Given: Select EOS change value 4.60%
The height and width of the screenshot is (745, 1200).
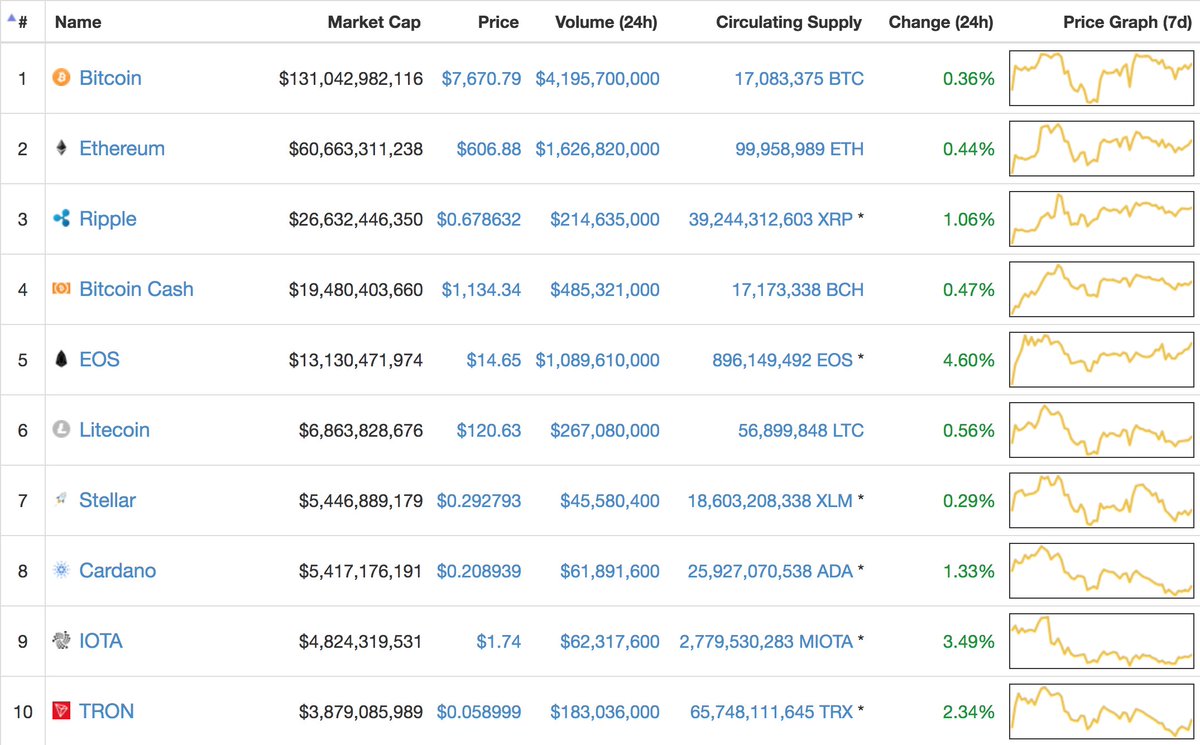Looking at the screenshot, I should 969,360.
